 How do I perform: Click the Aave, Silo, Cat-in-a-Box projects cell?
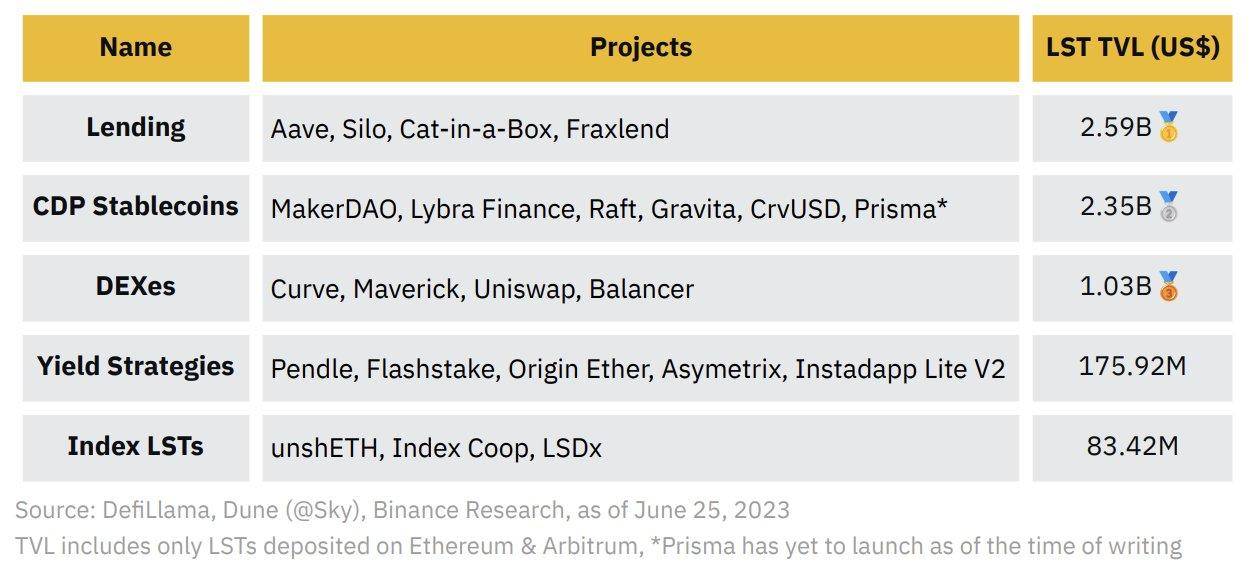pos(641,128)
